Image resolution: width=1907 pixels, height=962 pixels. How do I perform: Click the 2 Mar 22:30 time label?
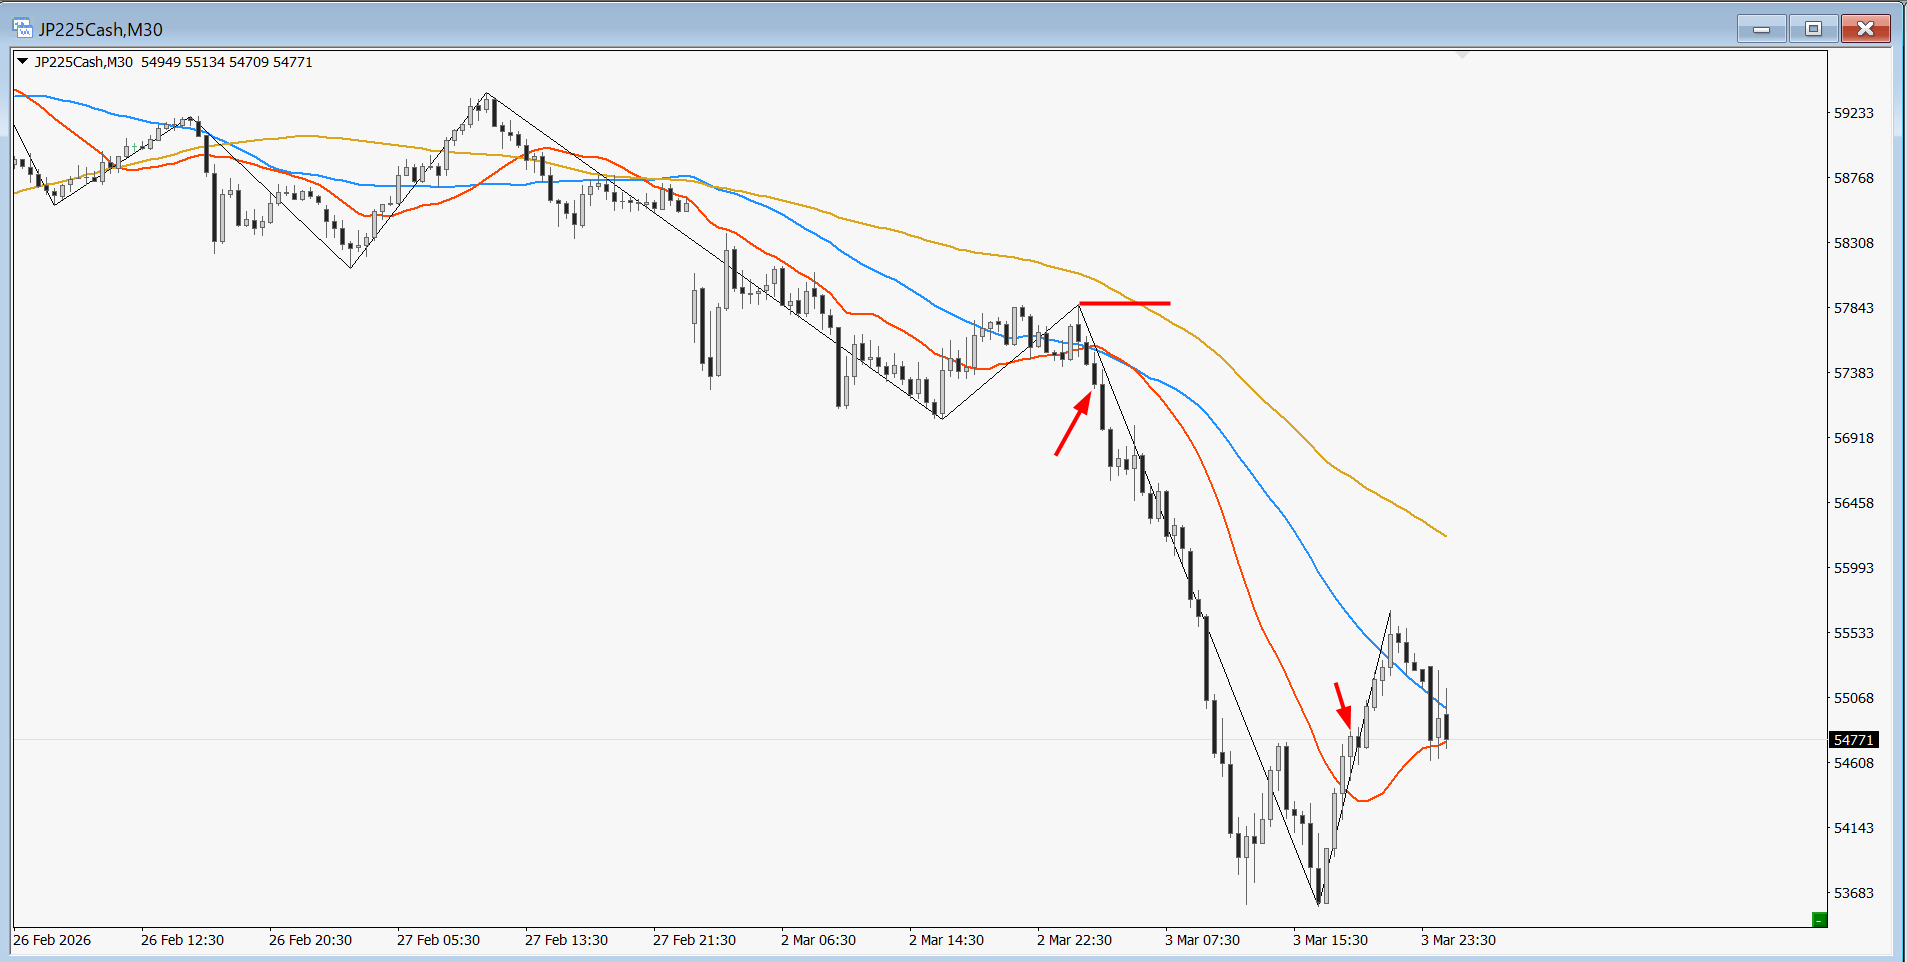[1074, 940]
